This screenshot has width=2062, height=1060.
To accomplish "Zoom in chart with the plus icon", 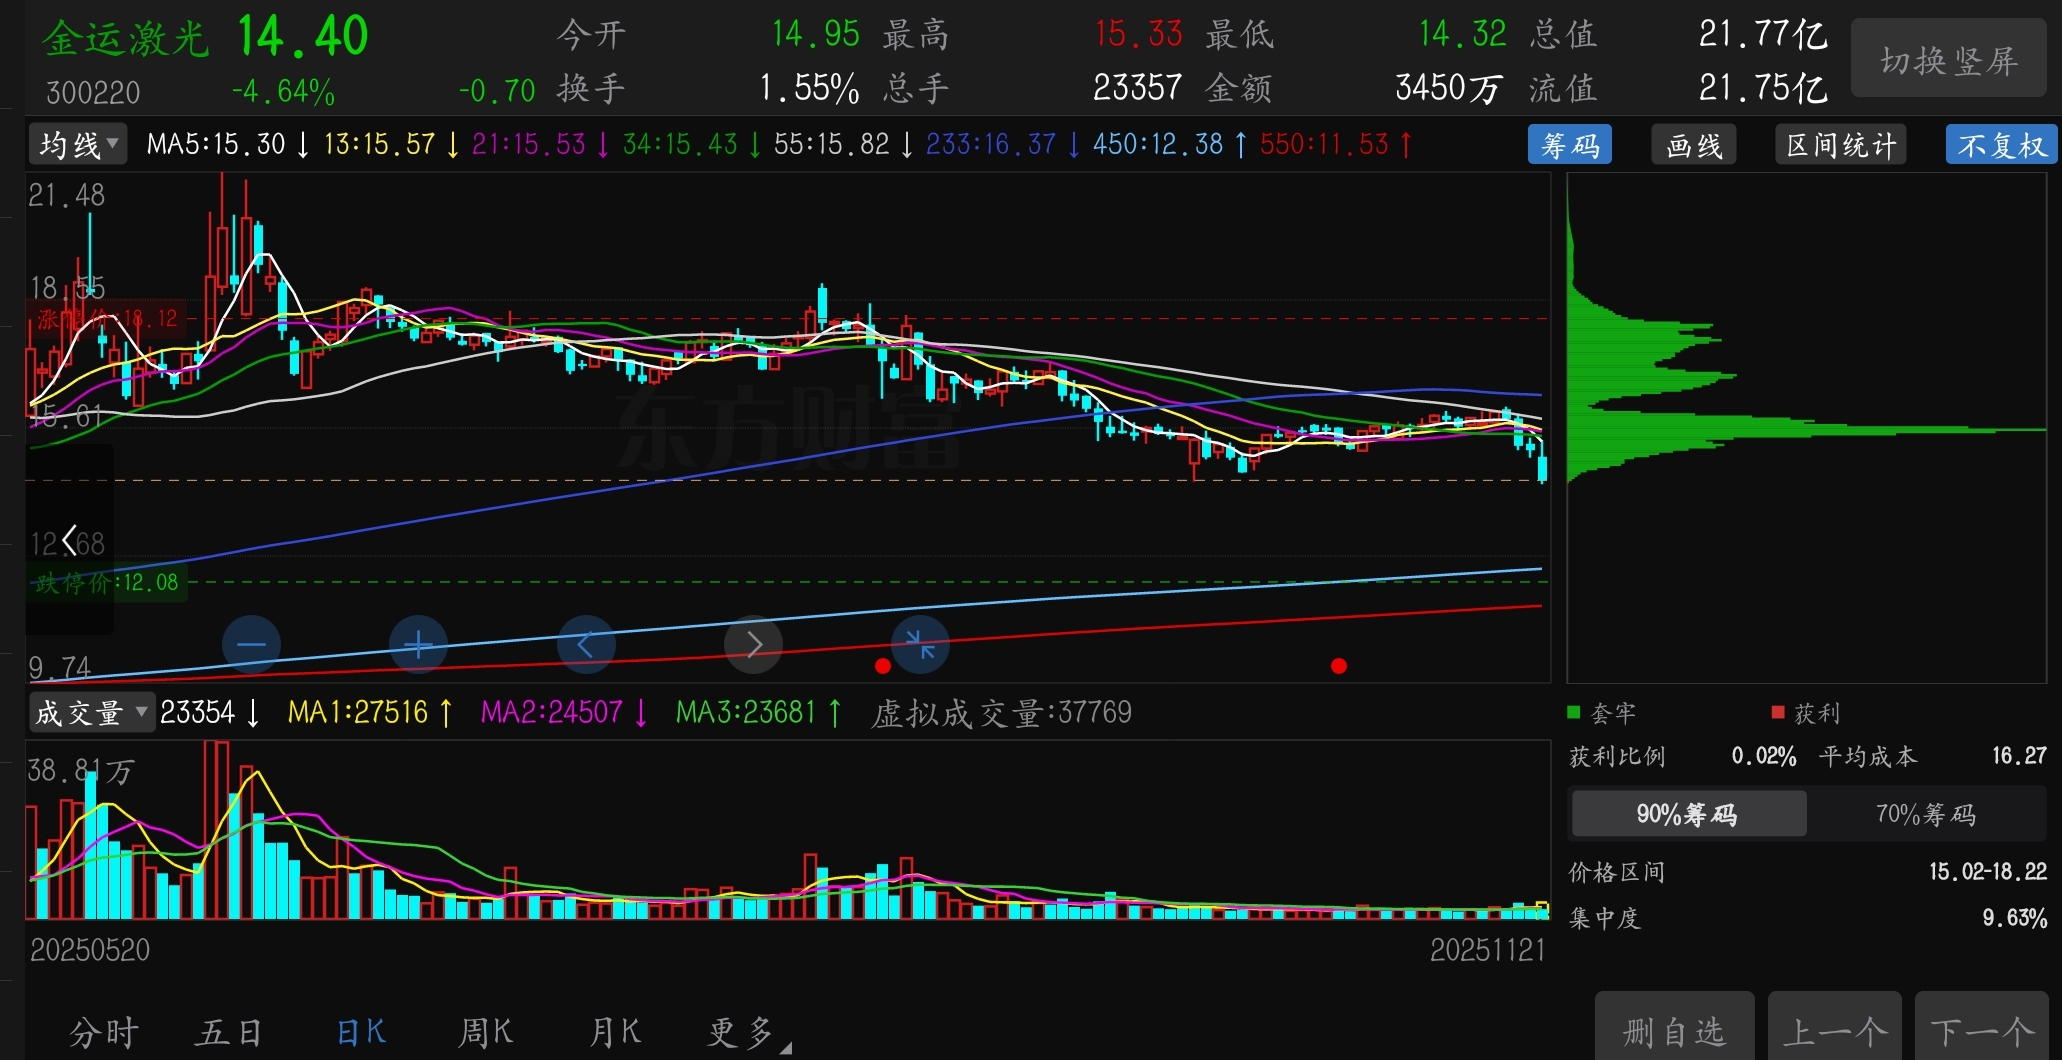I will [418, 644].
